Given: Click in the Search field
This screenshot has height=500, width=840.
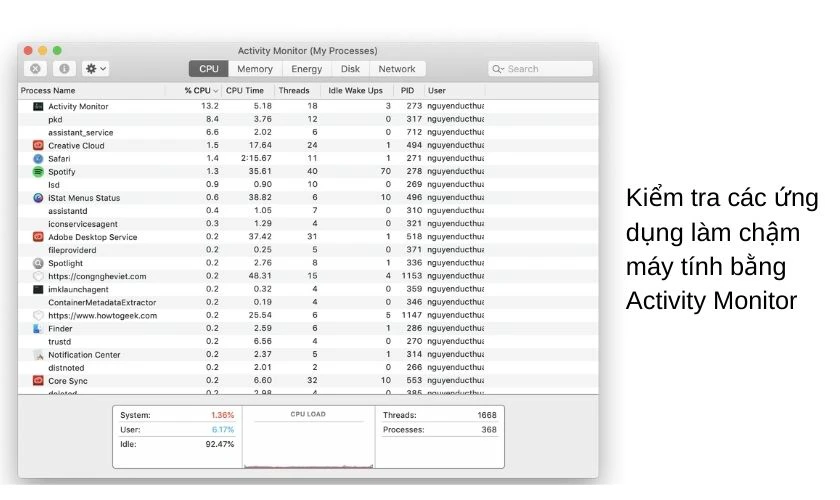Looking at the screenshot, I should [540, 69].
